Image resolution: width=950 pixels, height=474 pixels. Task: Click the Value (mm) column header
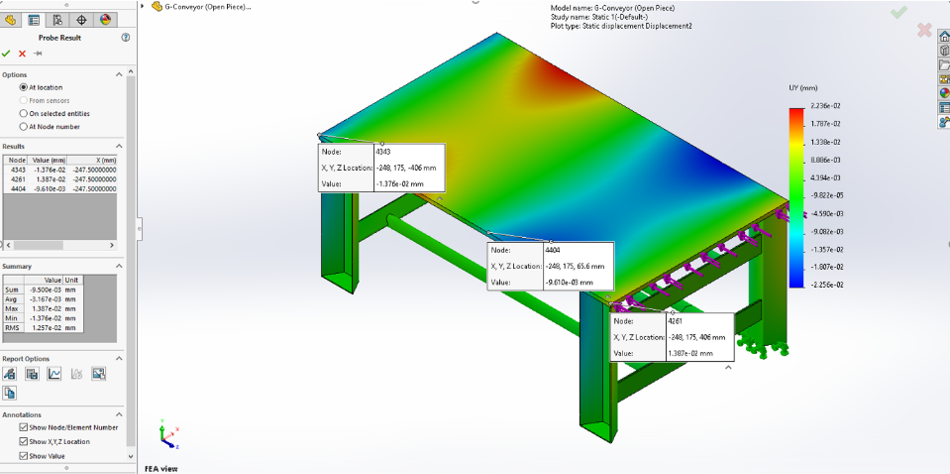(x=48, y=160)
